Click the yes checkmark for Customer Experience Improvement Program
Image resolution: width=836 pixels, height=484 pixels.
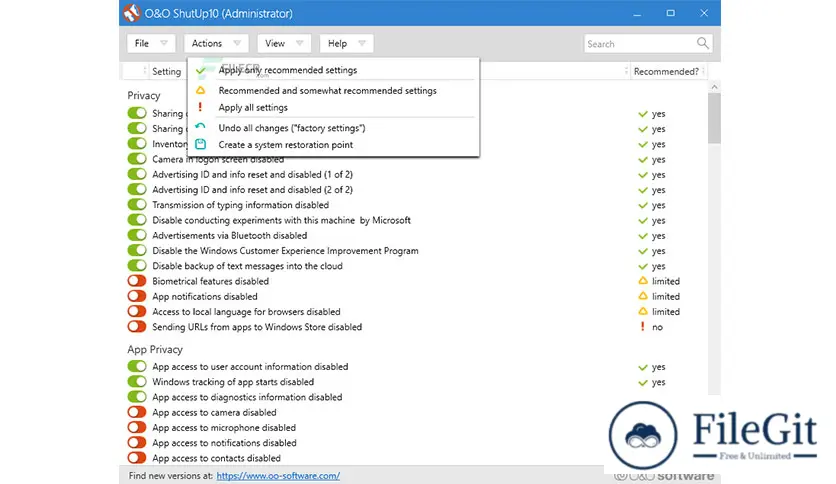[643, 251]
